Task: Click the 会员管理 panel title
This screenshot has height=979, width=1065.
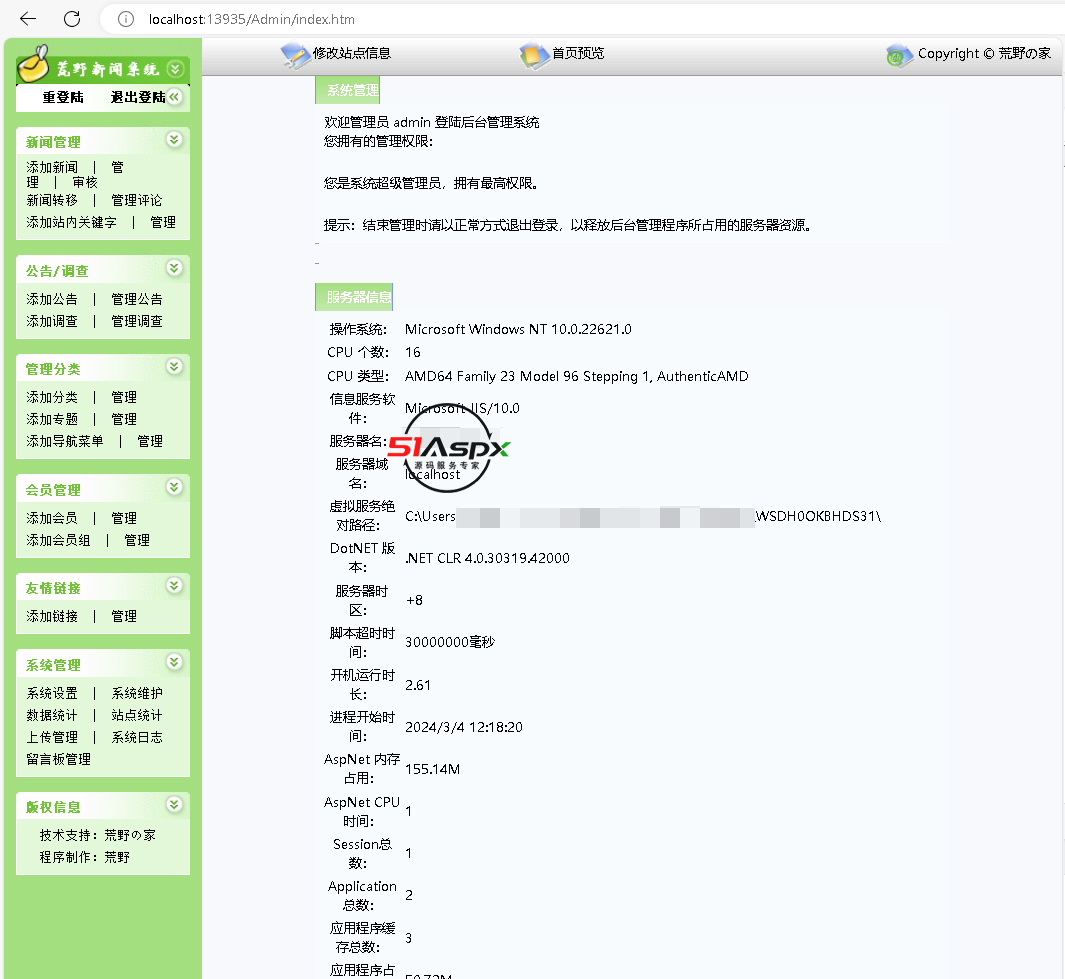Action: point(53,490)
